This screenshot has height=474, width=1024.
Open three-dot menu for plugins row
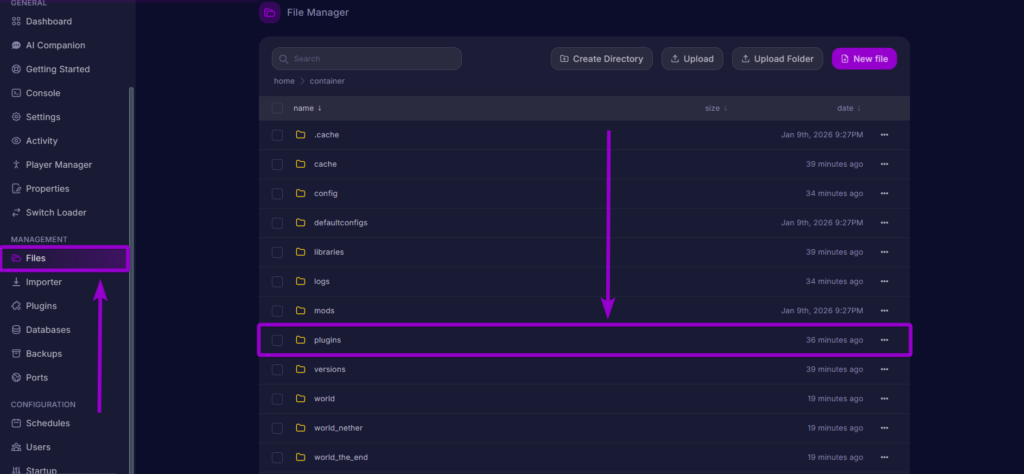pyautogui.click(x=884, y=340)
